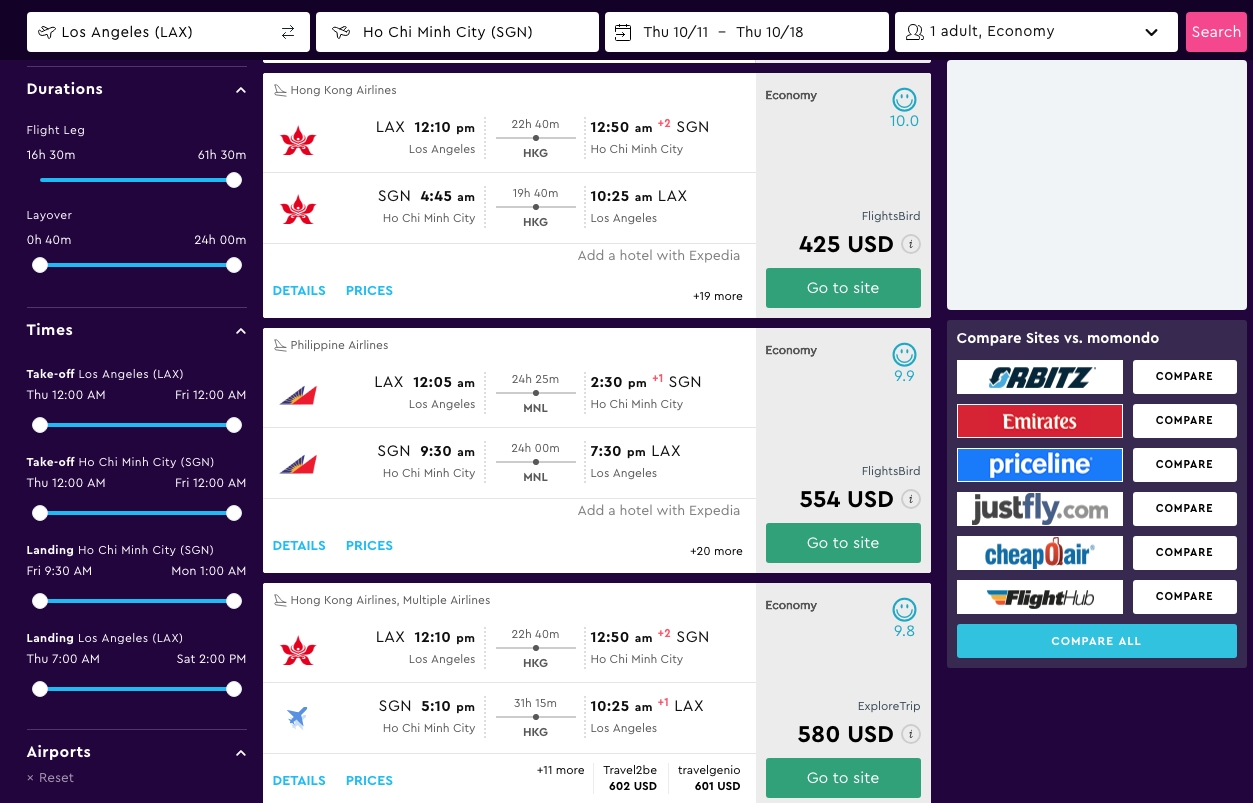Collapse the Airports filter section
1253x803 pixels.
(240, 753)
